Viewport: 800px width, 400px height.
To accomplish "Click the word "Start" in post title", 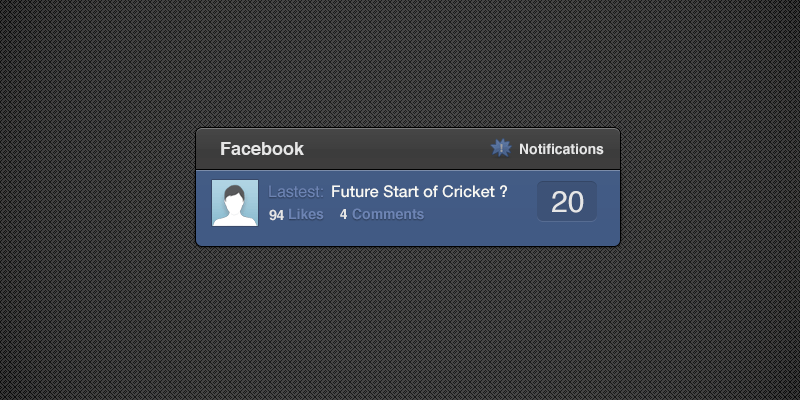I will pos(403,192).
